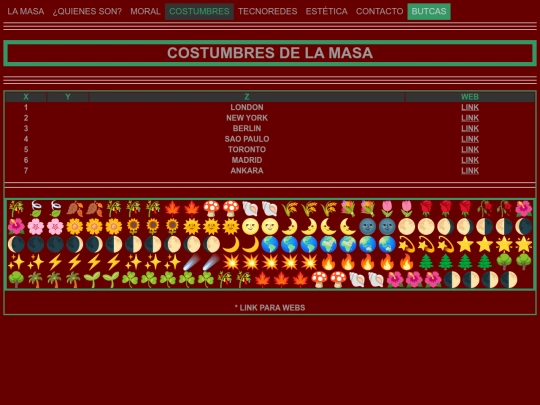540x405 pixels.
Task: Click the bouquet emoji next to the pink tulip
Action: [368, 209]
